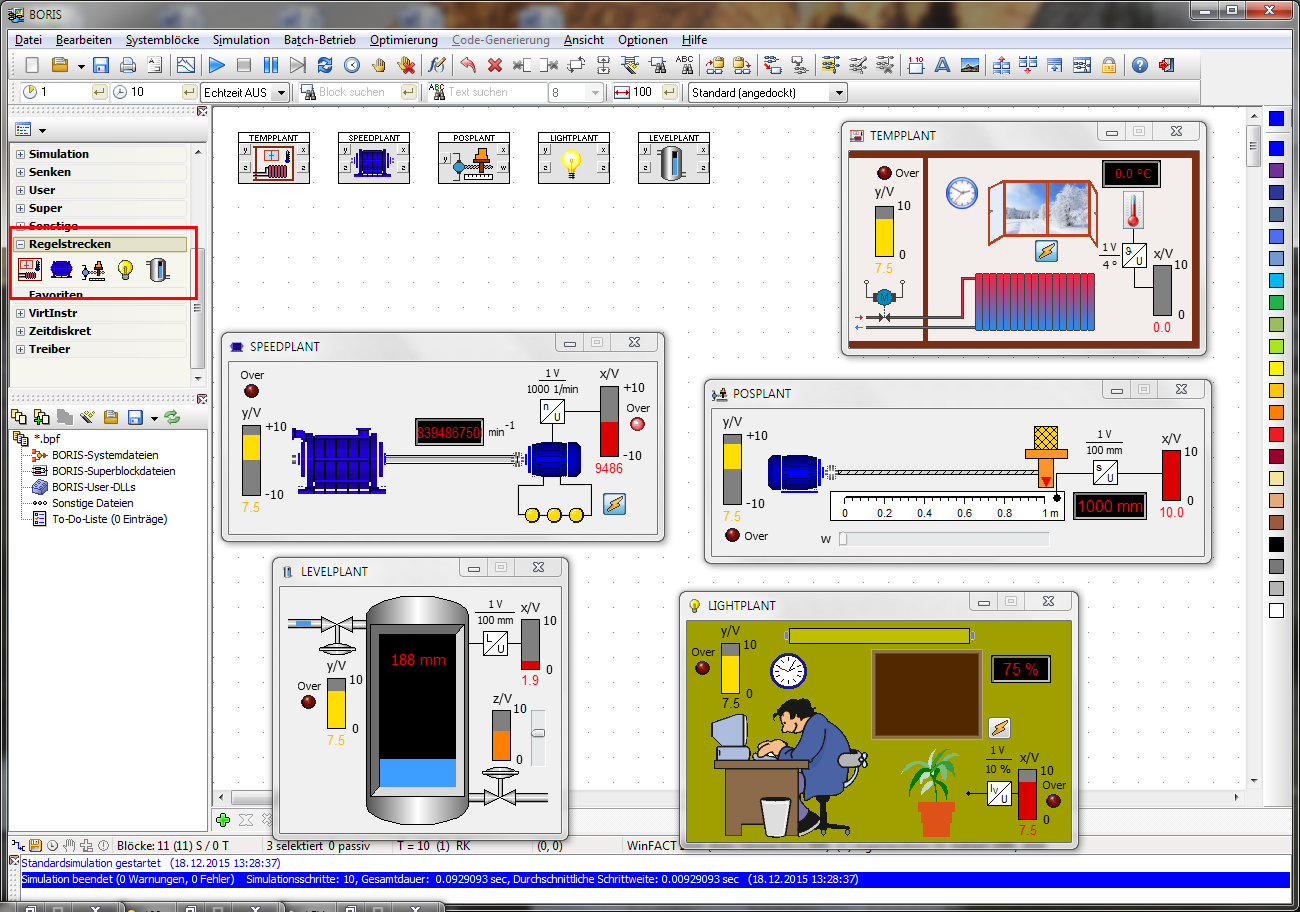Open the f(x) function editor icon
The image size is (1300, 912).
pyautogui.click(x=436, y=65)
